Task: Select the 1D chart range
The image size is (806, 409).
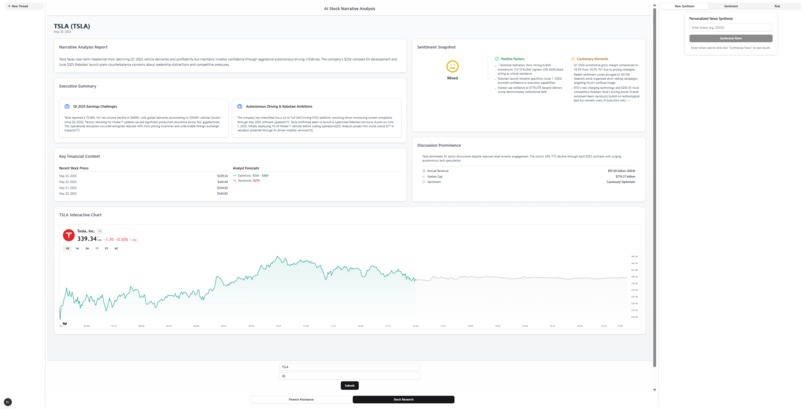Action: coord(67,249)
